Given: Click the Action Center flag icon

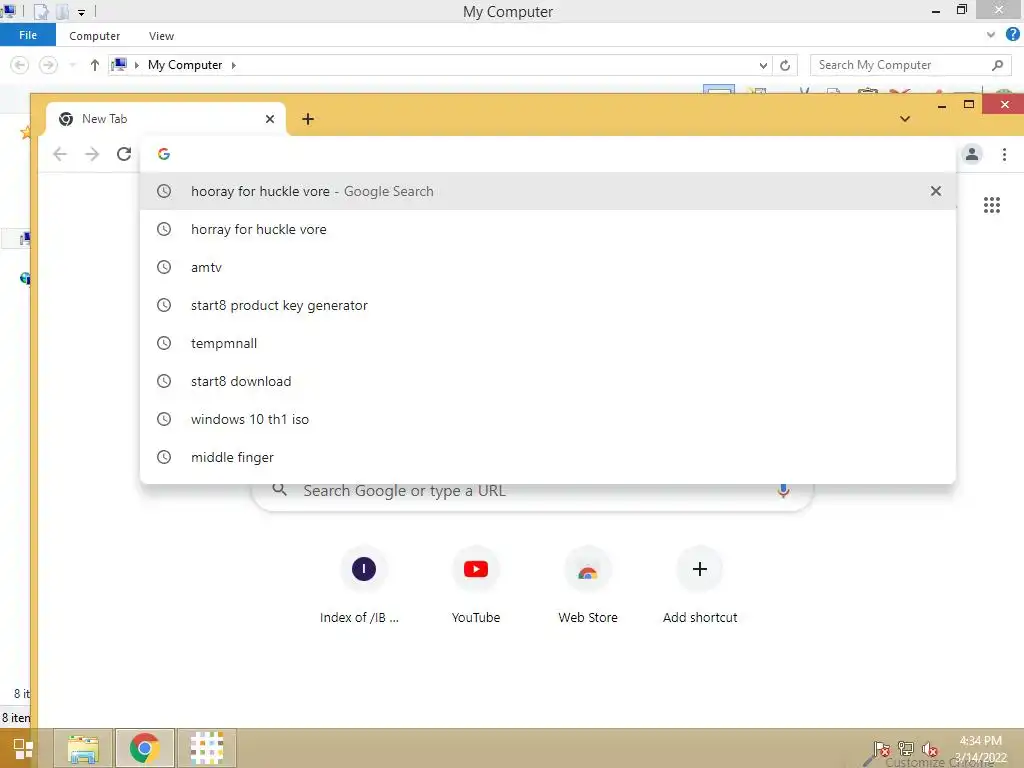Looking at the screenshot, I should coord(882,749).
